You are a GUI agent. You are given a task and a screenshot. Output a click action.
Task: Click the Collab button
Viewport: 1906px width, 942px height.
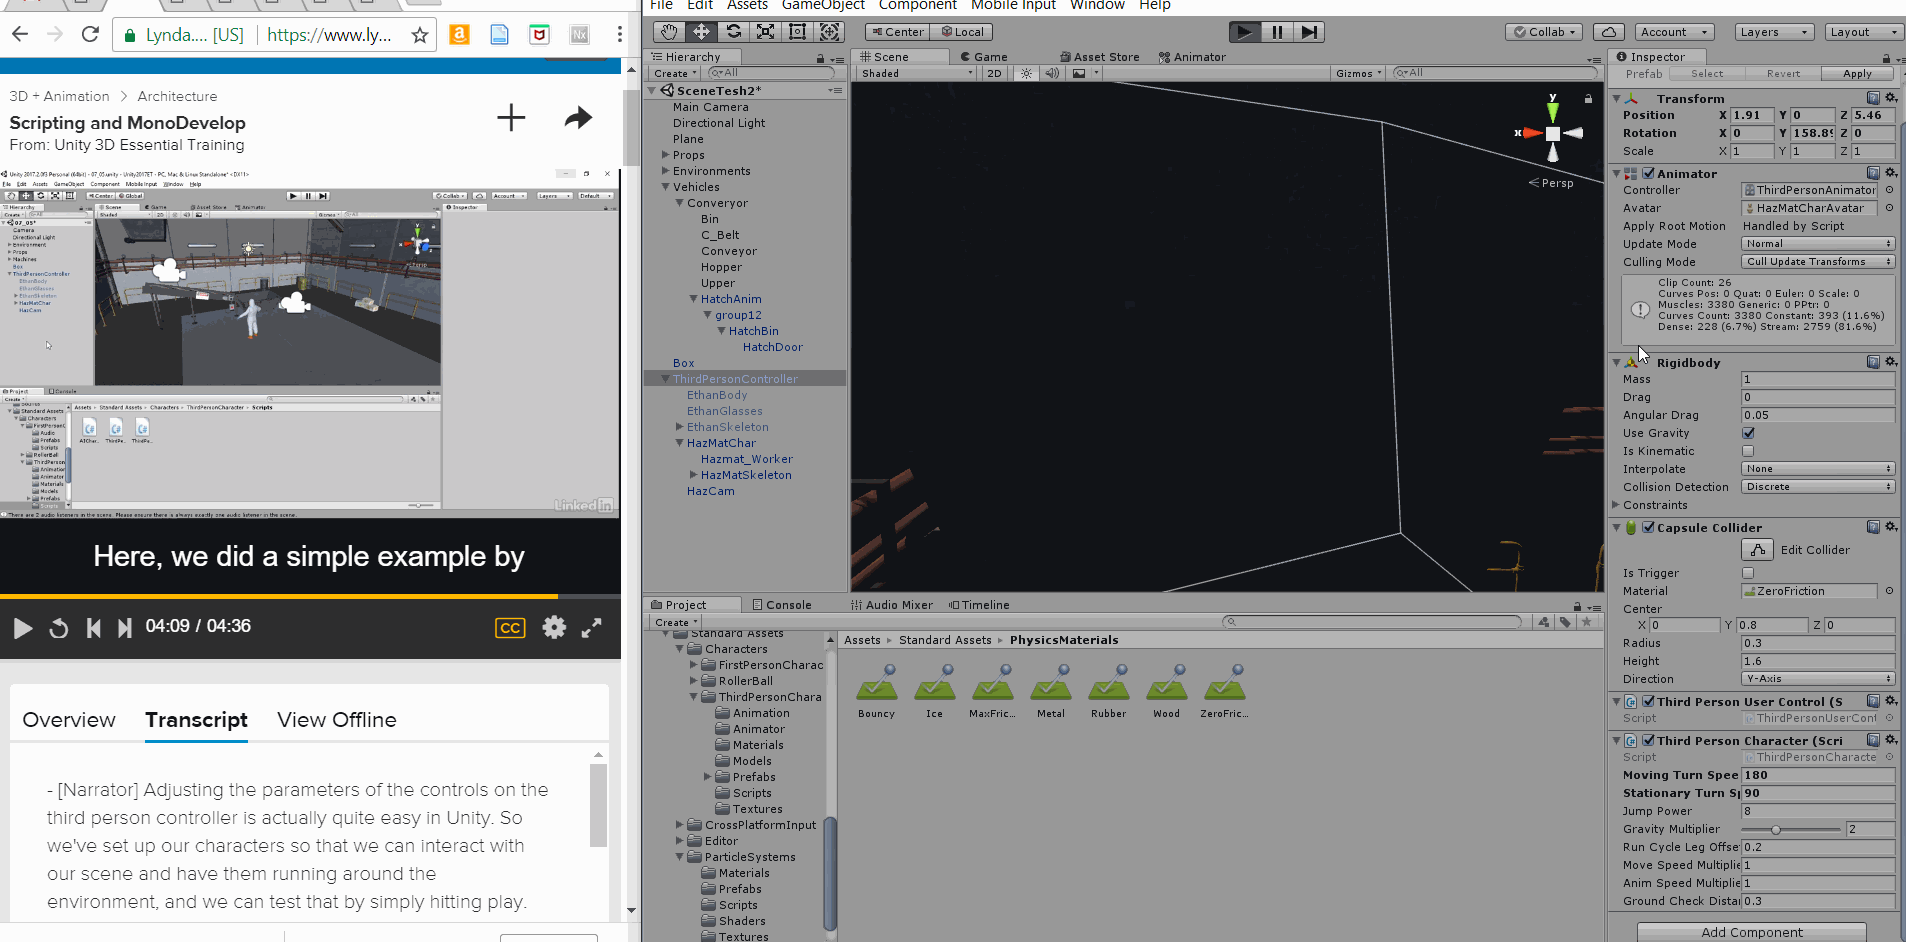pyautogui.click(x=1544, y=32)
